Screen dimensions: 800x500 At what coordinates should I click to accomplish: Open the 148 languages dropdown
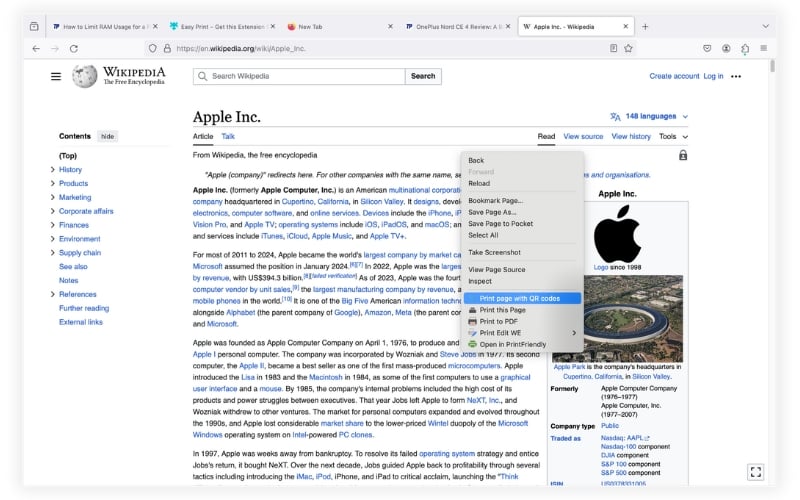[x=649, y=116]
